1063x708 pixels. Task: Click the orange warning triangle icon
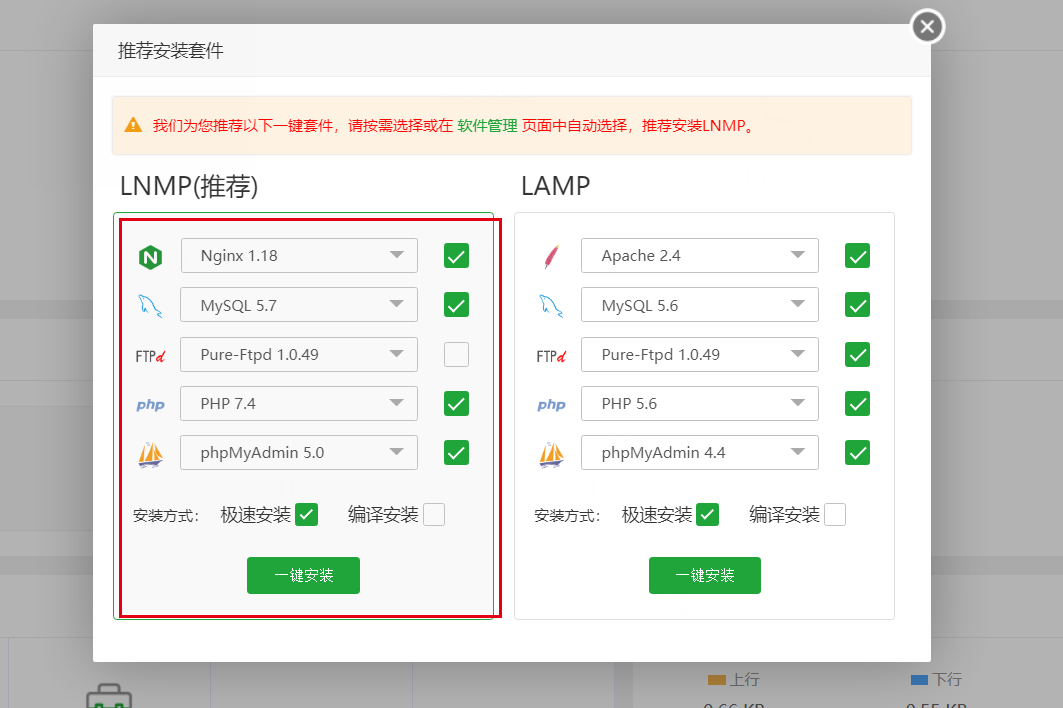click(133, 125)
